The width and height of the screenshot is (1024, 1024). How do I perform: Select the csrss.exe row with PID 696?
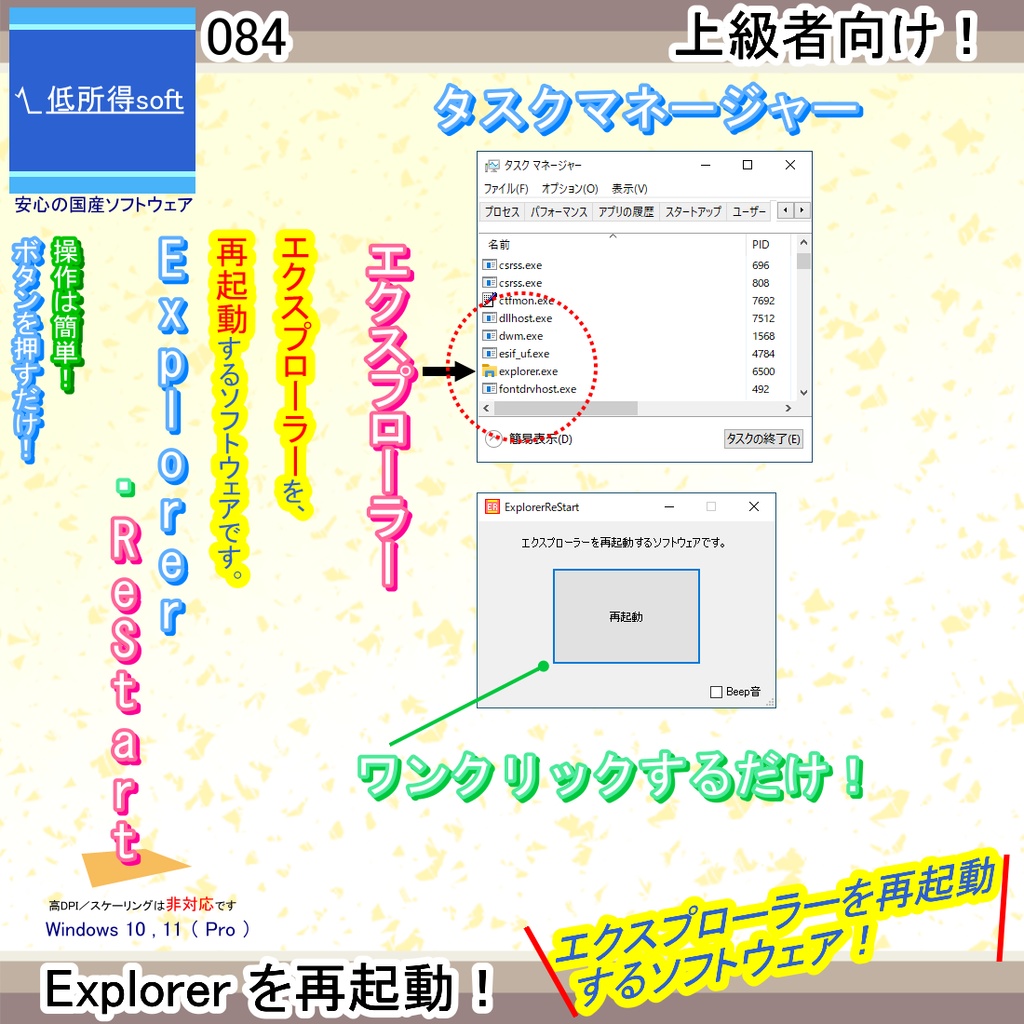(x=637, y=265)
